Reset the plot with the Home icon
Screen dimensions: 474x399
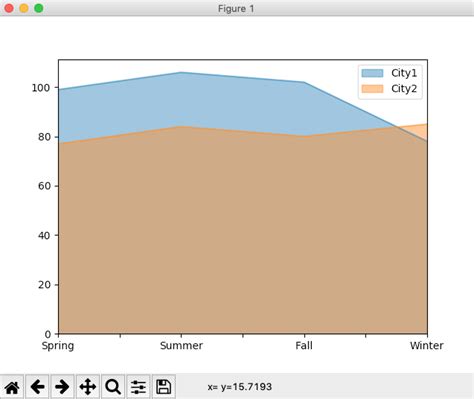(x=12, y=387)
